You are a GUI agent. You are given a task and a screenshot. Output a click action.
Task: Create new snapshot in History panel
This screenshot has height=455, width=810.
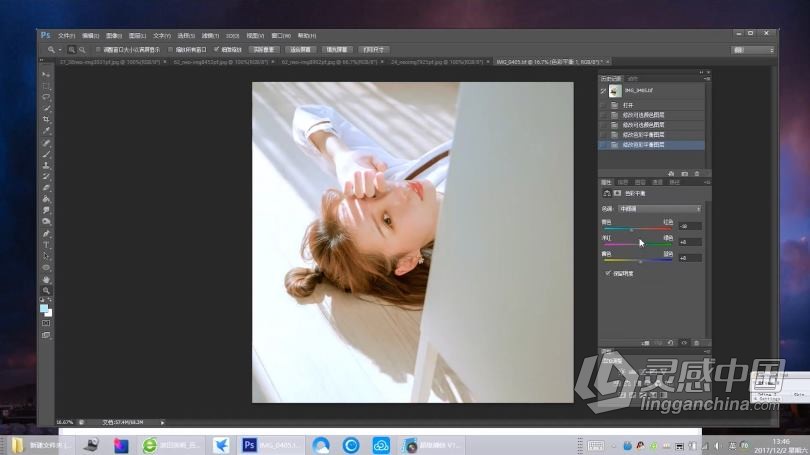[684, 174]
